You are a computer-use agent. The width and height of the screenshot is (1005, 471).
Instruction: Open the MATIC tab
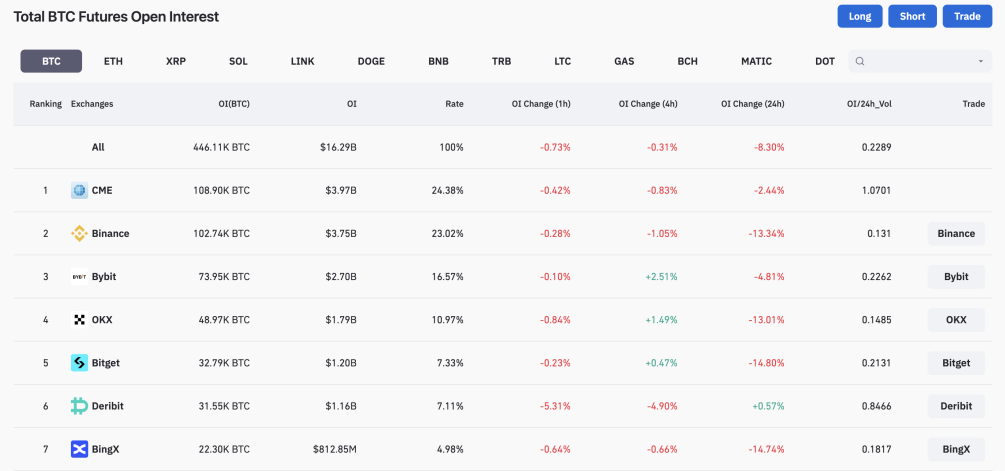(756, 62)
